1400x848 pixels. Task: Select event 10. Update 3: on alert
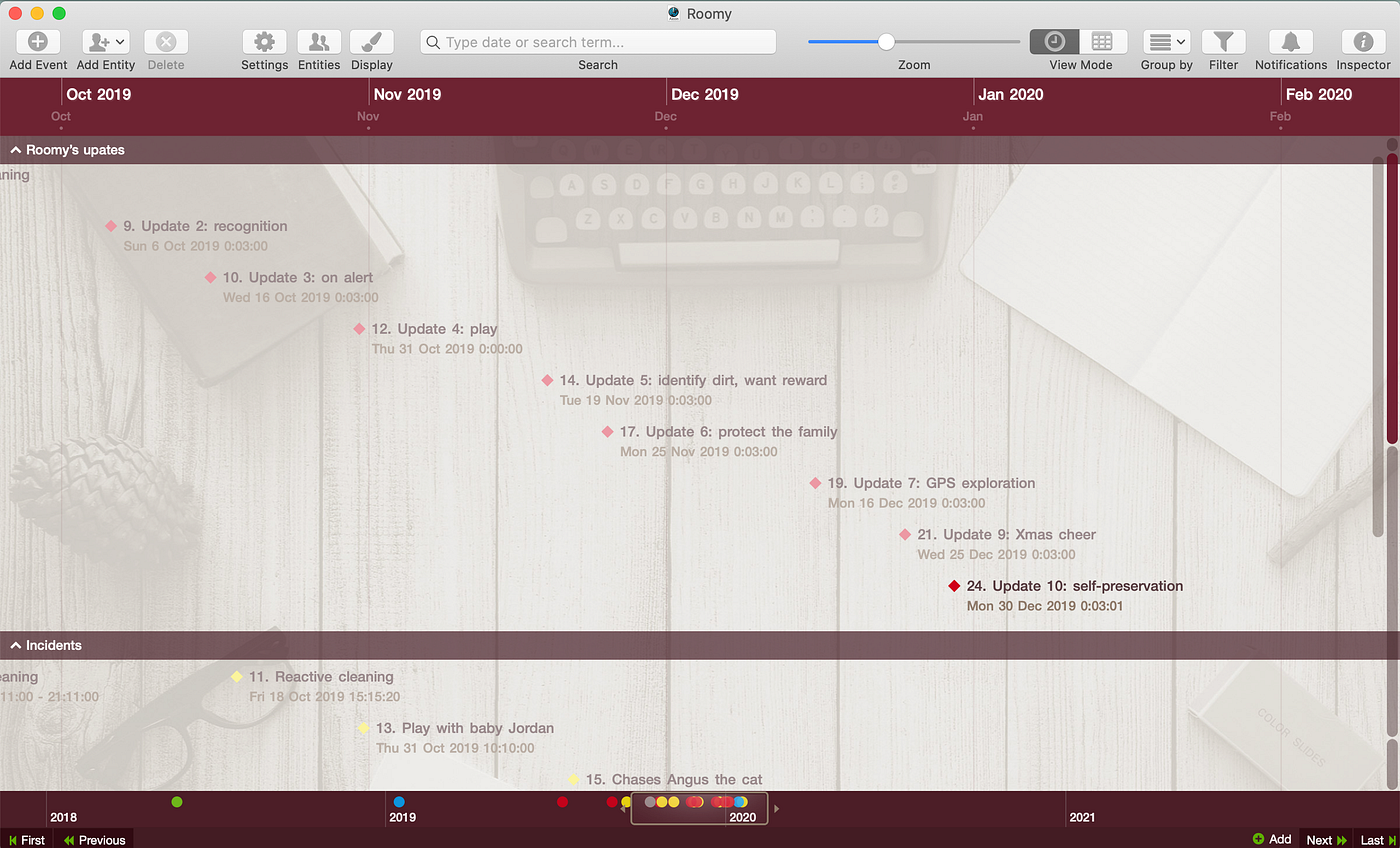click(297, 277)
